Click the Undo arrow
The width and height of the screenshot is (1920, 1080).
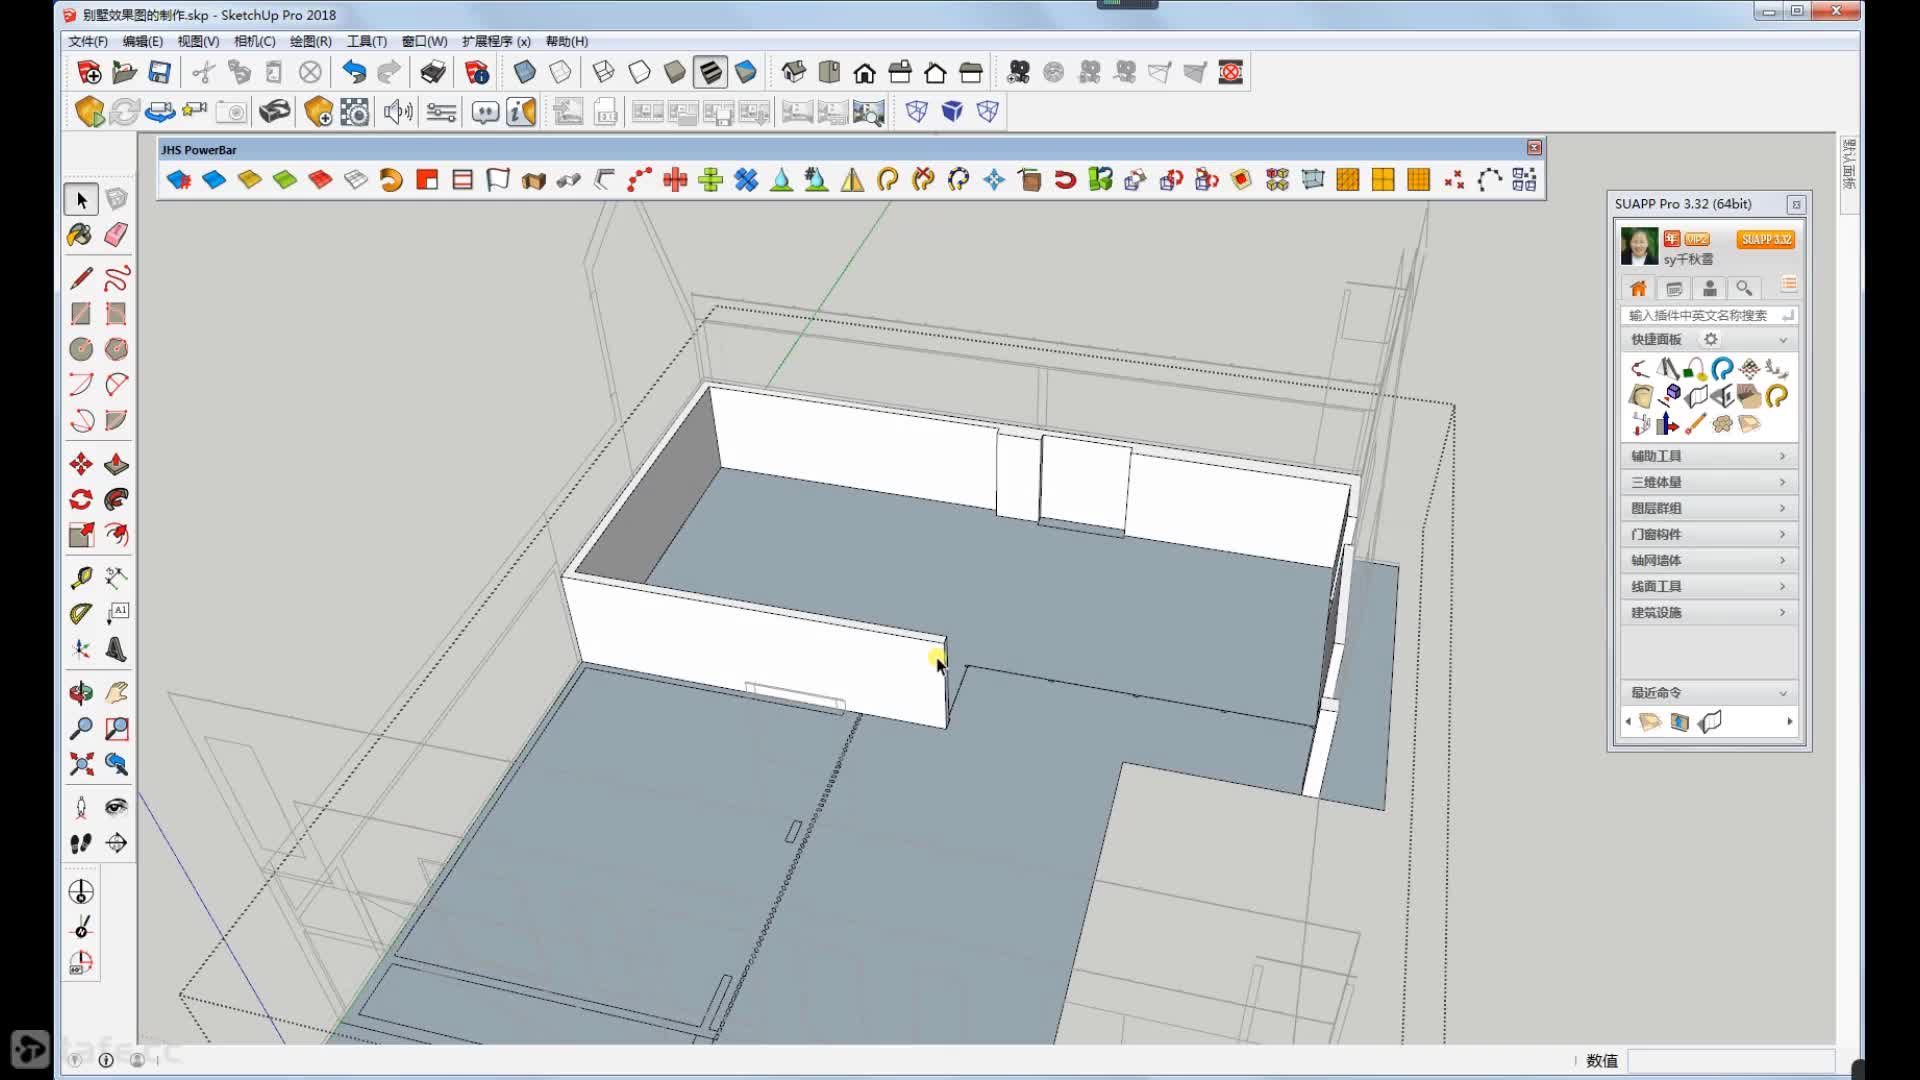click(x=354, y=72)
